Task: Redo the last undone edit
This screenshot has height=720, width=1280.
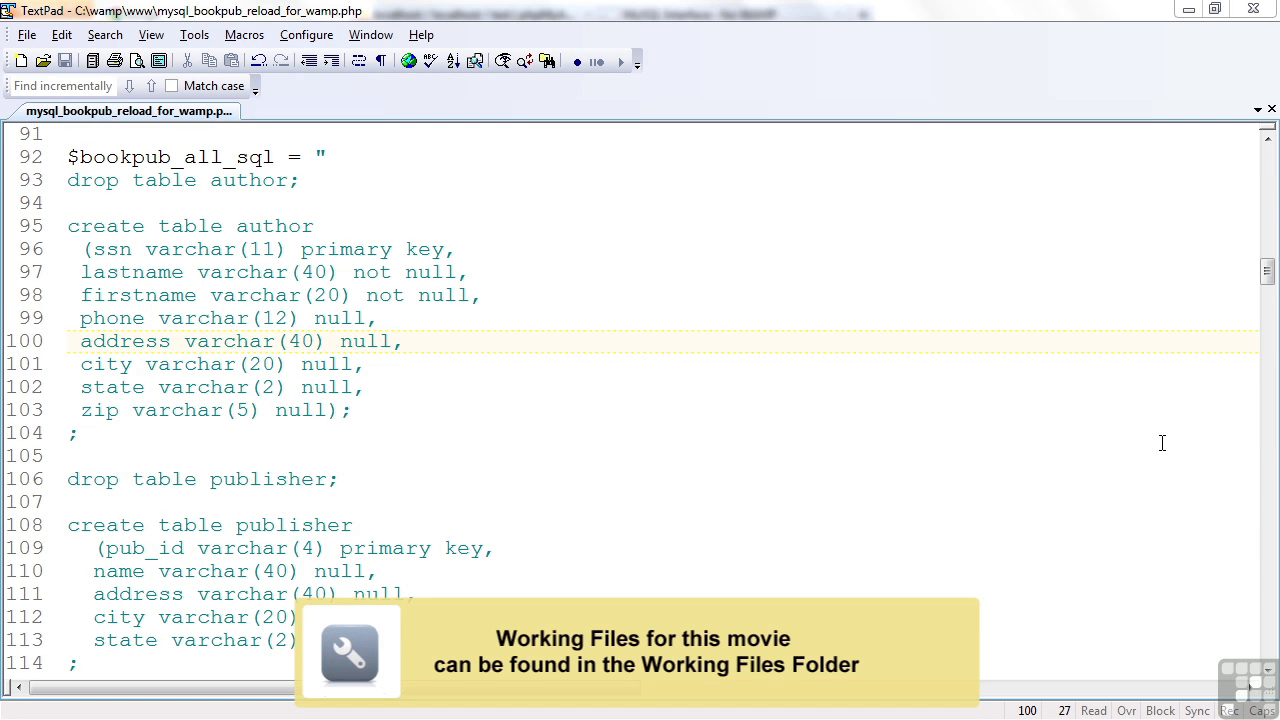Action: click(x=281, y=61)
